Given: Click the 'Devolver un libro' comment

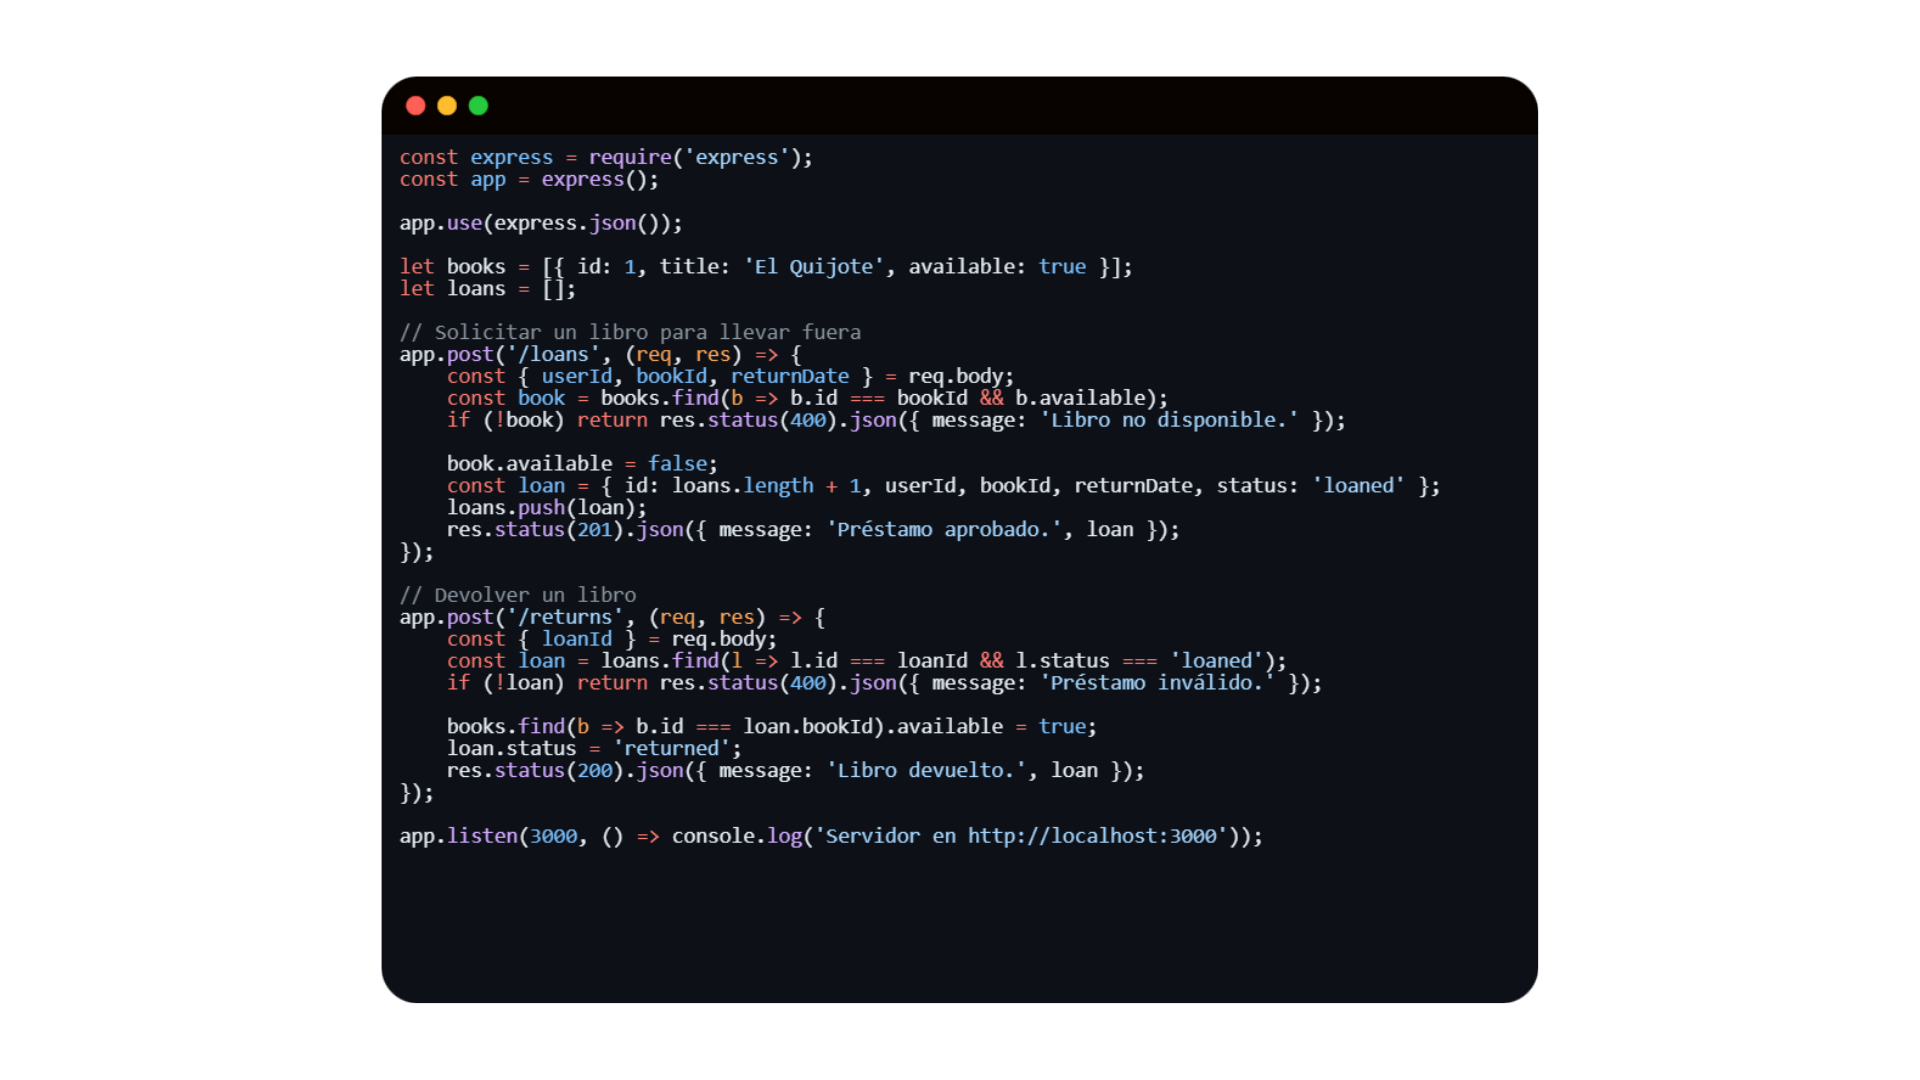Looking at the screenshot, I should click(x=518, y=595).
